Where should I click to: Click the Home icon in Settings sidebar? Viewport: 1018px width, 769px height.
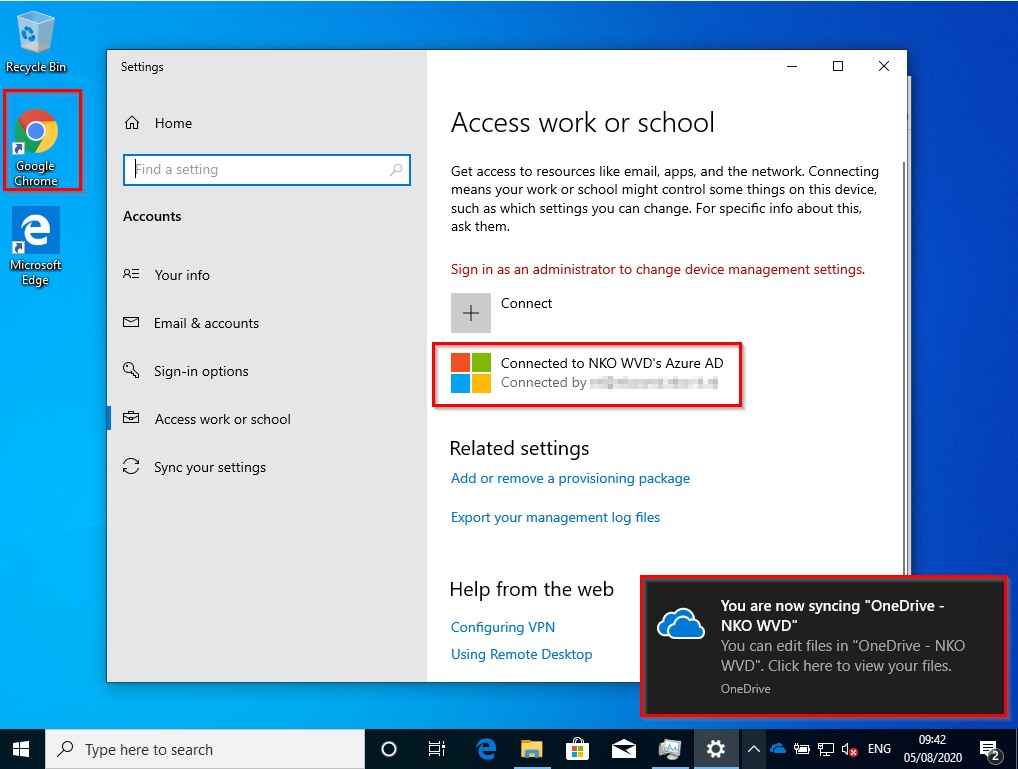(x=132, y=123)
